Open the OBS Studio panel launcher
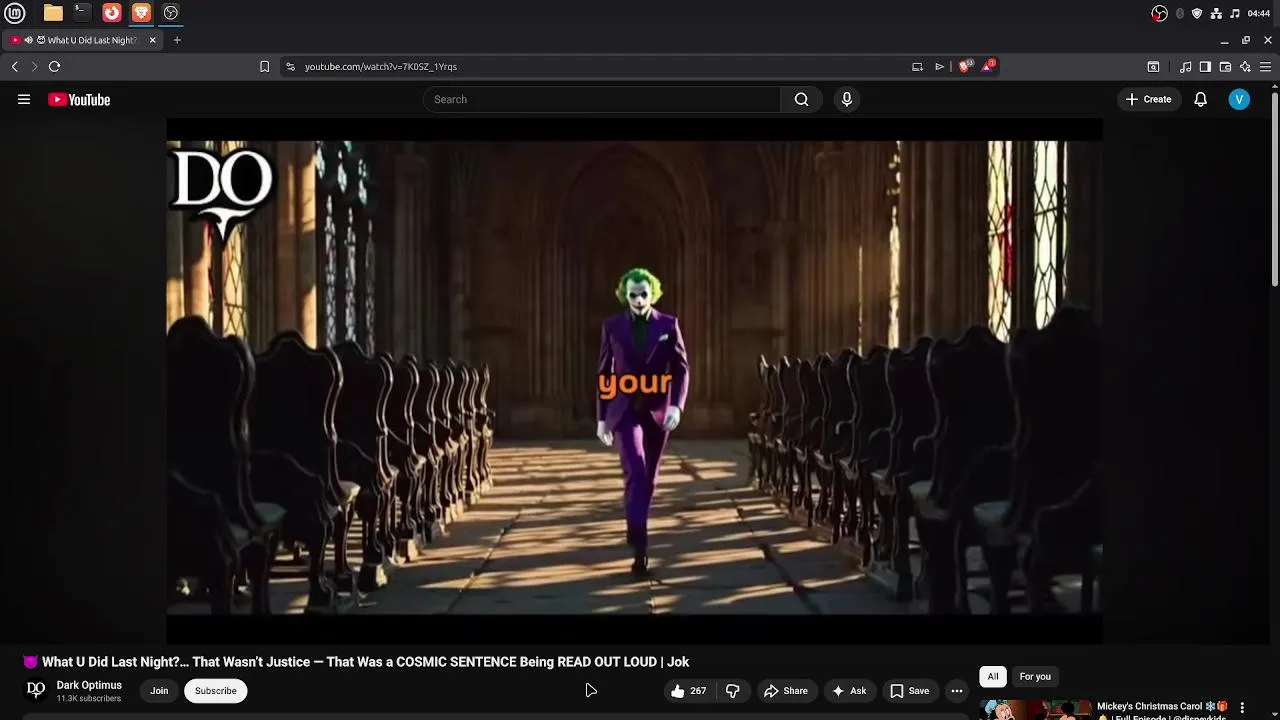1280x720 pixels. pyautogui.click(x=171, y=13)
